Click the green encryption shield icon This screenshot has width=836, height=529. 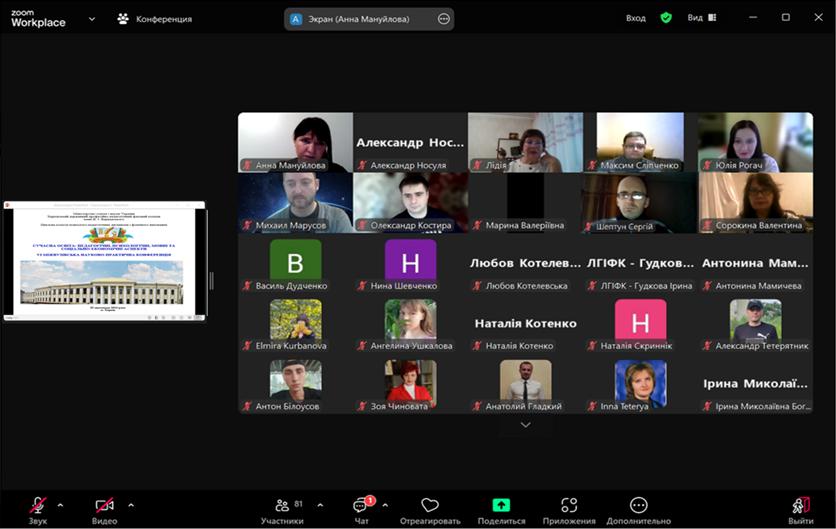point(666,18)
